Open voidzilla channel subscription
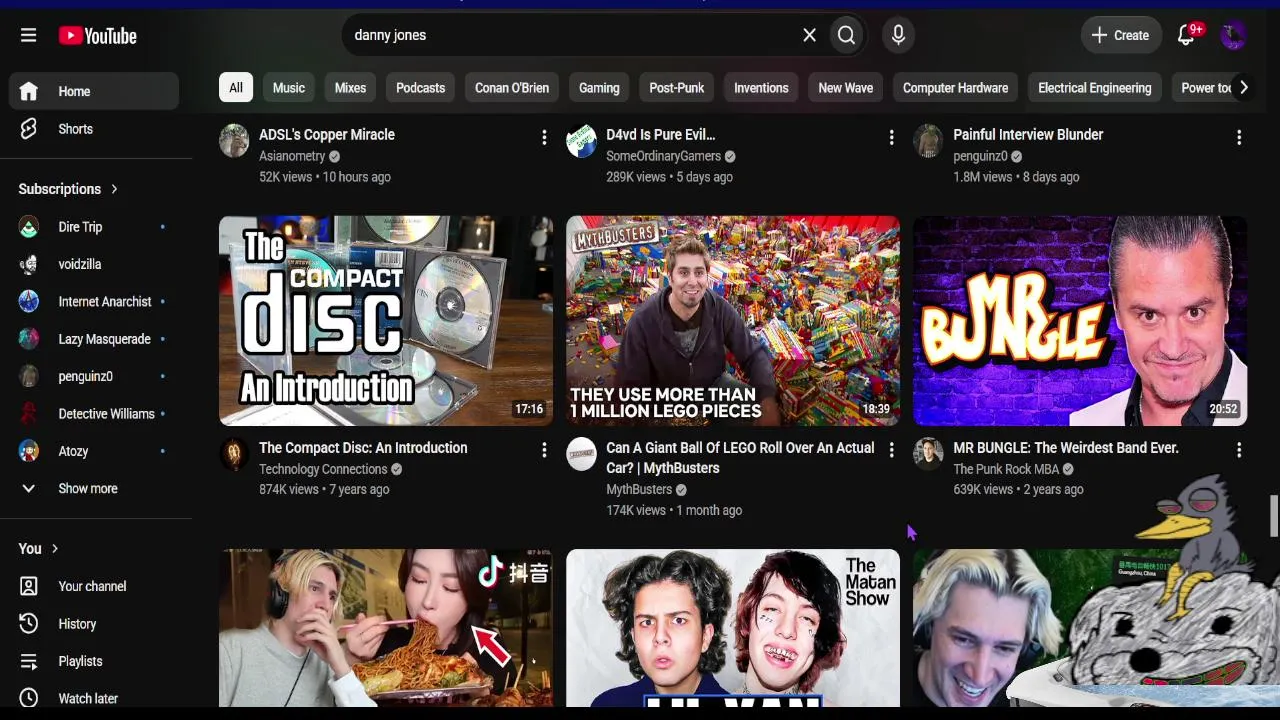1280x720 pixels. click(94, 264)
